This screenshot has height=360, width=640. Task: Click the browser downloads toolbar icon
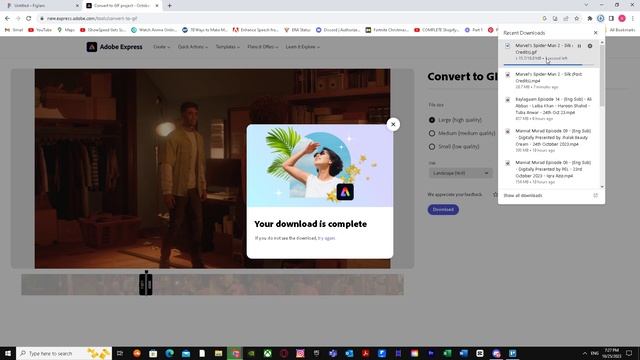pos(600,18)
